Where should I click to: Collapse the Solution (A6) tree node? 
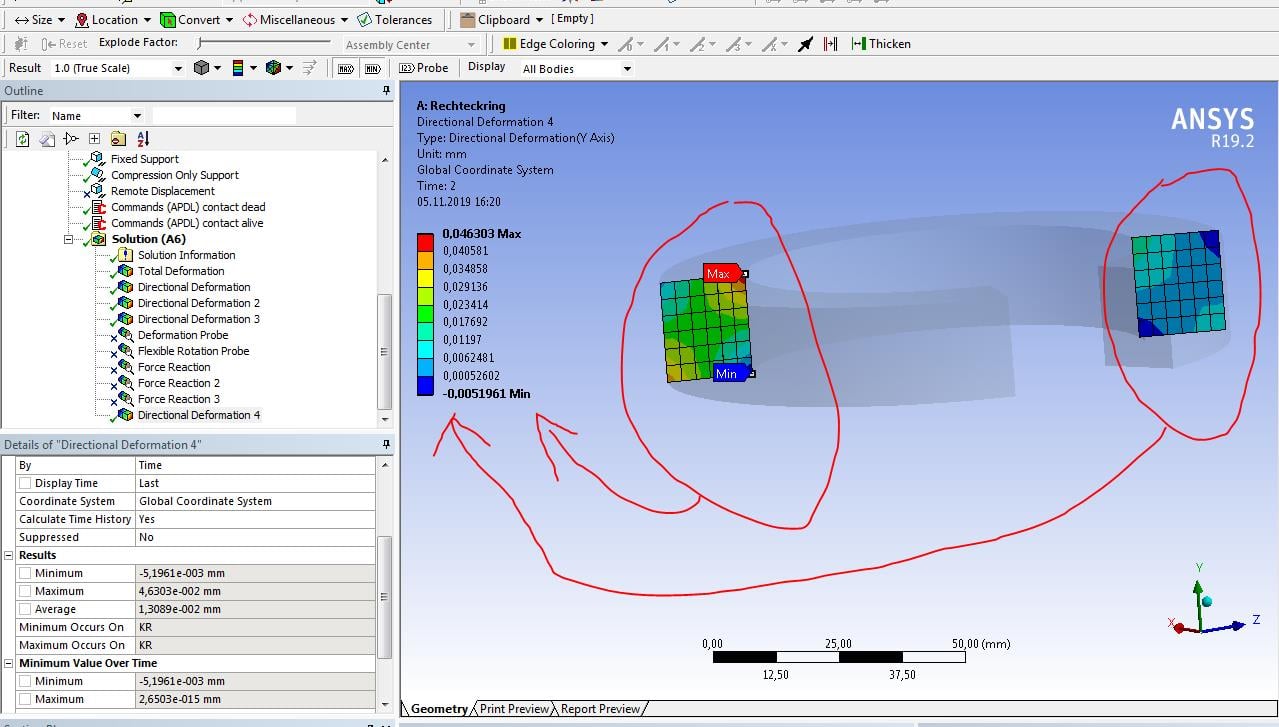(68, 240)
